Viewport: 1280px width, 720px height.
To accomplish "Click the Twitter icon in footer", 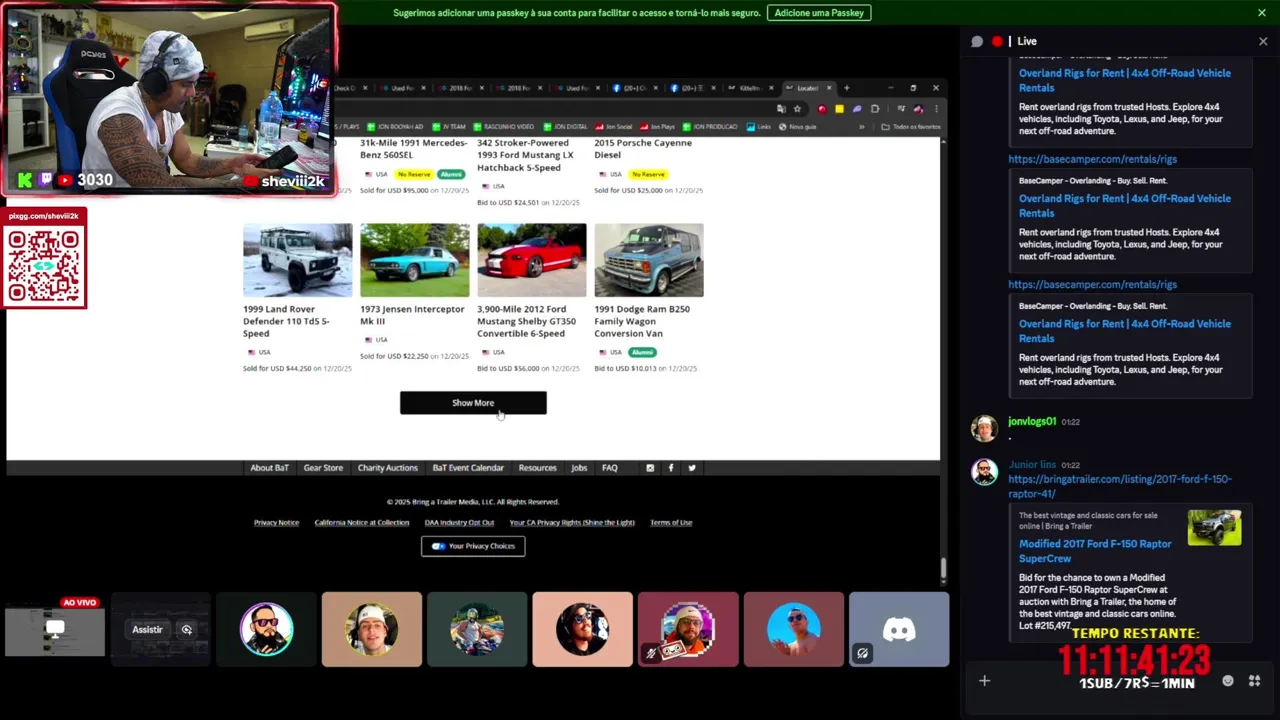I will 691,468.
